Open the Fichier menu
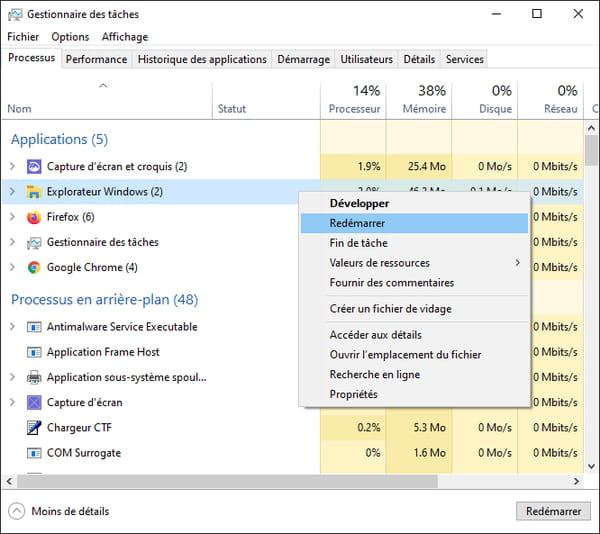Viewport: 600px width, 534px height. [x=23, y=37]
